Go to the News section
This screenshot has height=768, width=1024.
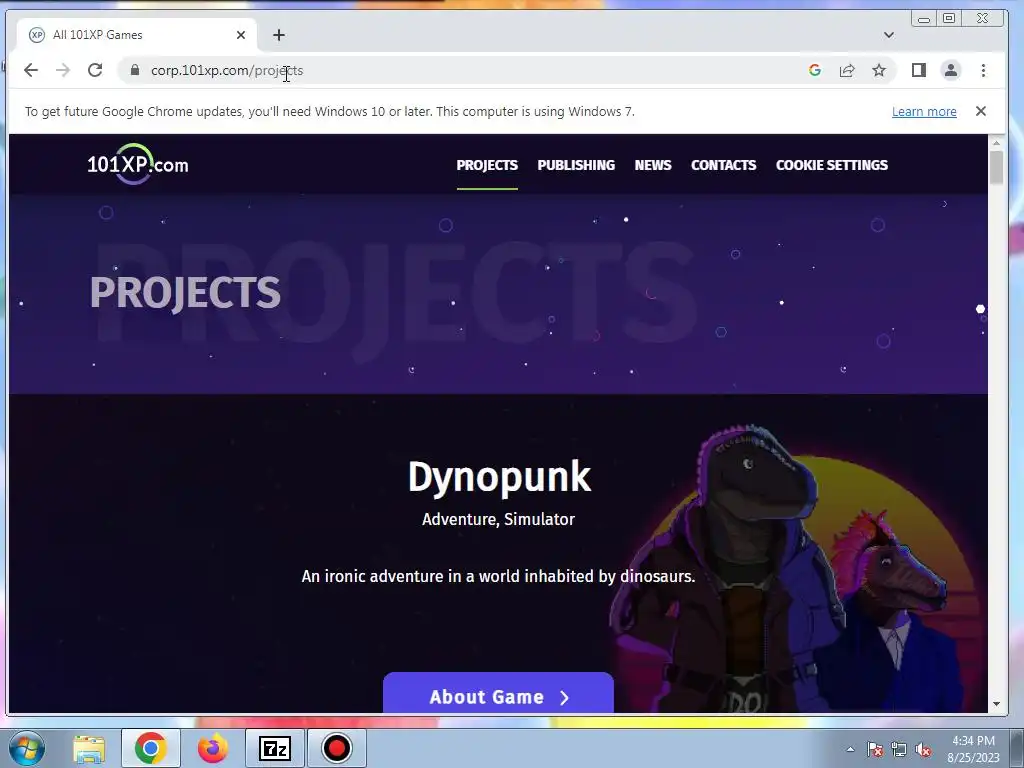coord(653,165)
